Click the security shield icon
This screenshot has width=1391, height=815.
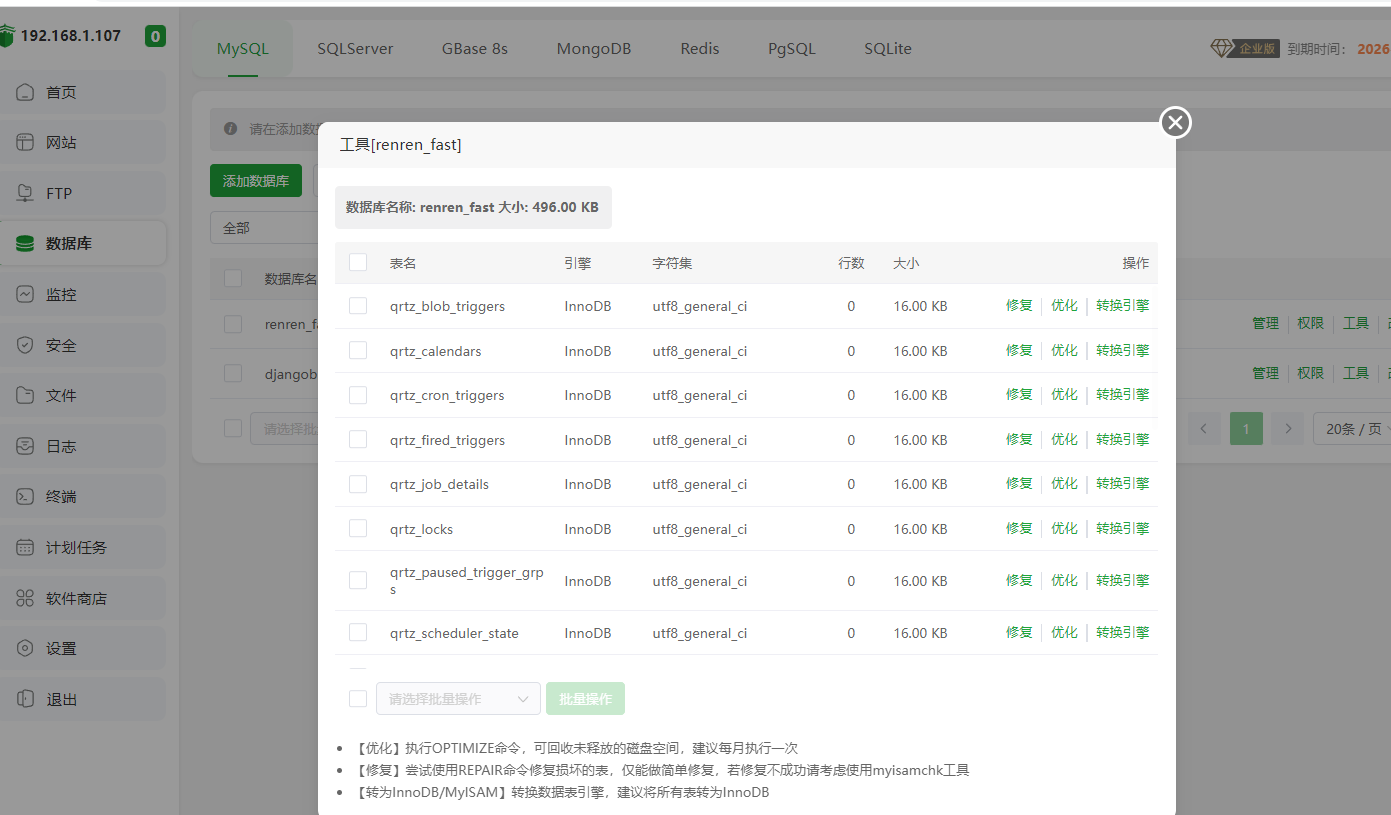(x=26, y=345)
